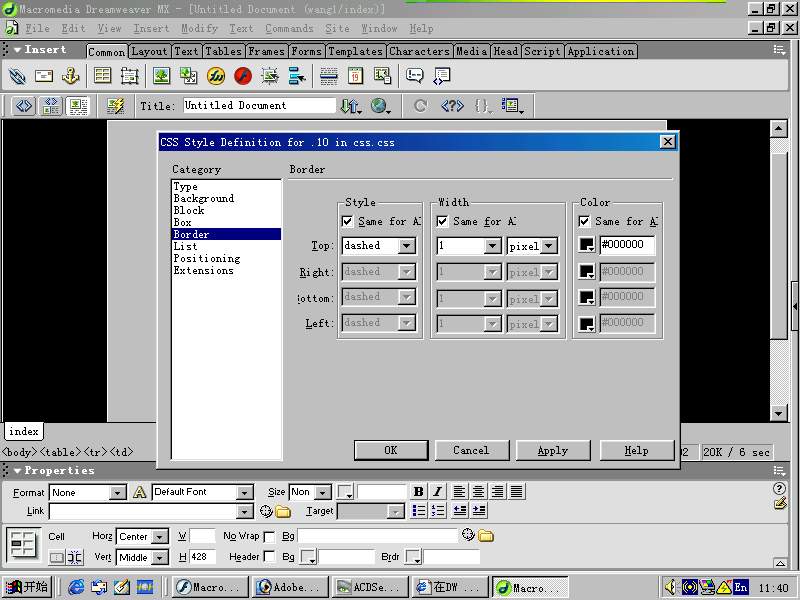Insert Flash using the red Flash icon
Viewport: 800px width, 600px height.
(242, 76)
